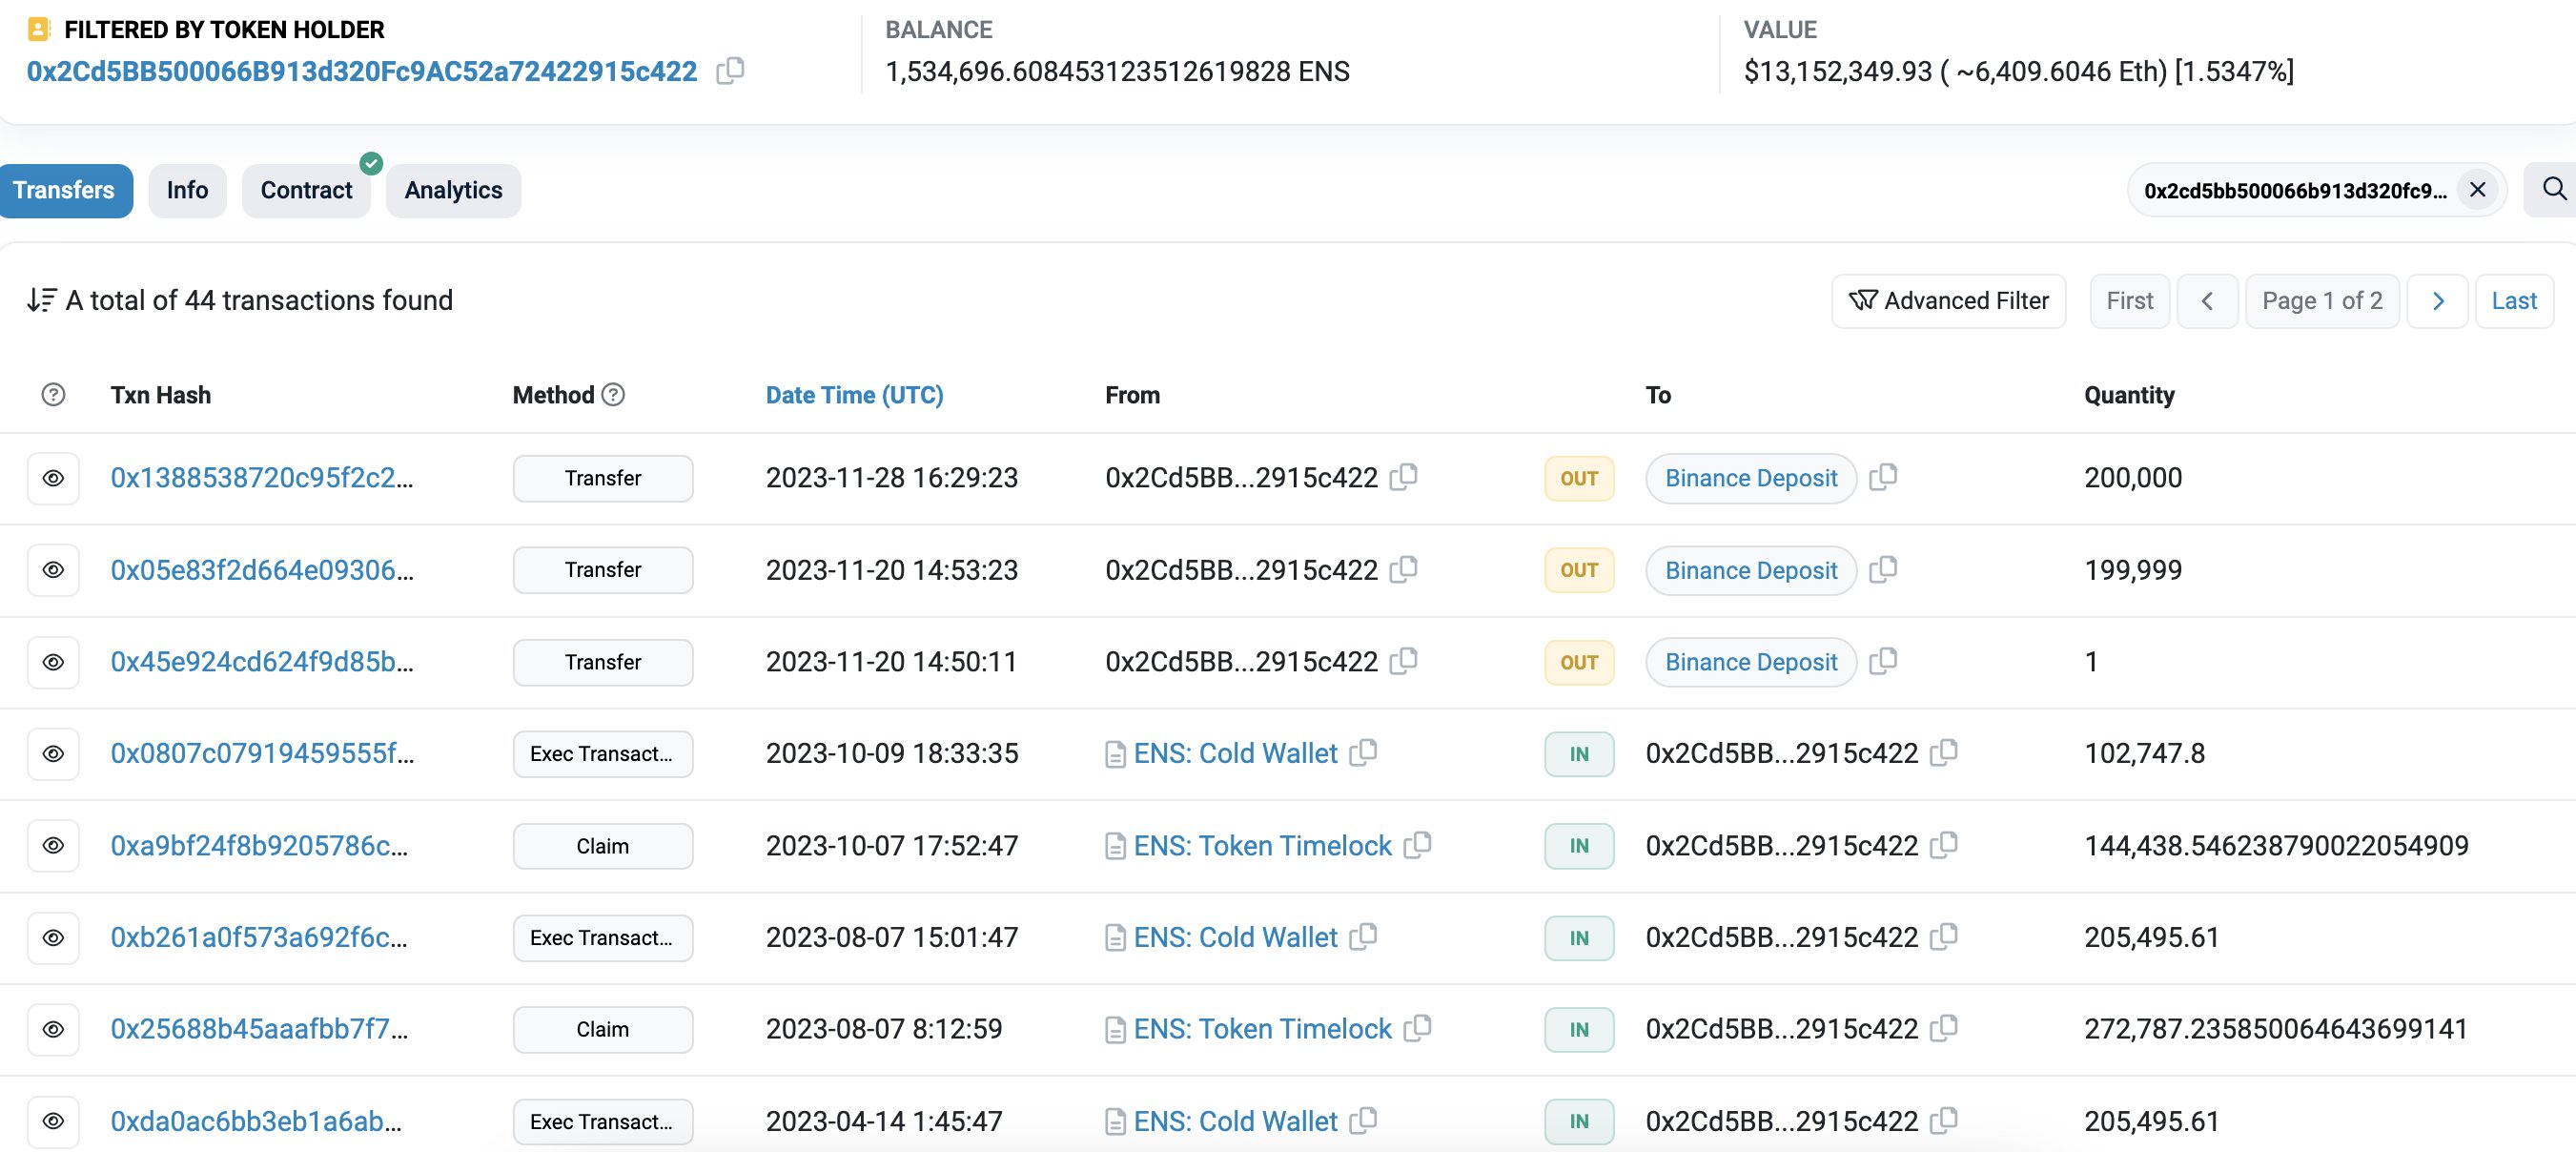Copy To address in 102,747.8 row
This screenshot has width=2576, height=1152.
(x=1944, y=753)
